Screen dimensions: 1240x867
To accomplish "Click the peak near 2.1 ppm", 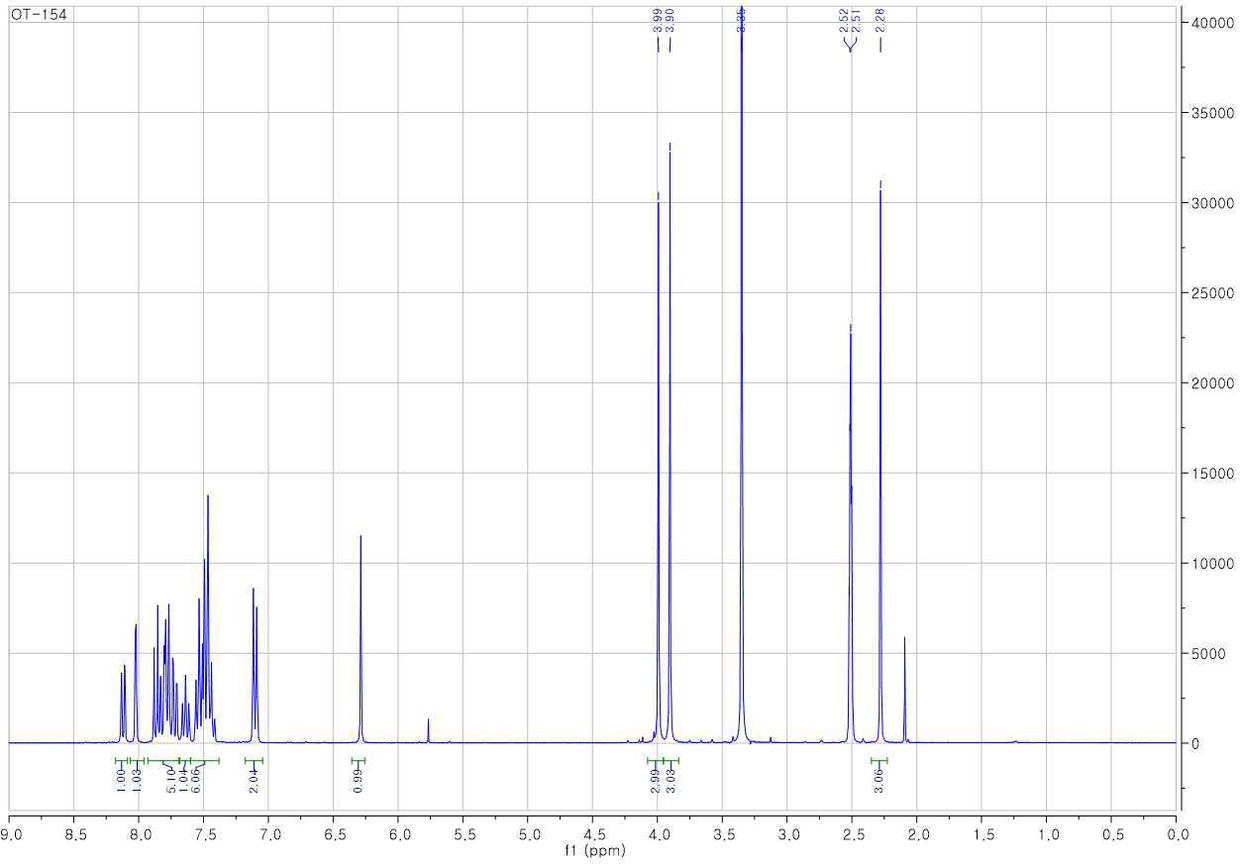I will (904, 690).
